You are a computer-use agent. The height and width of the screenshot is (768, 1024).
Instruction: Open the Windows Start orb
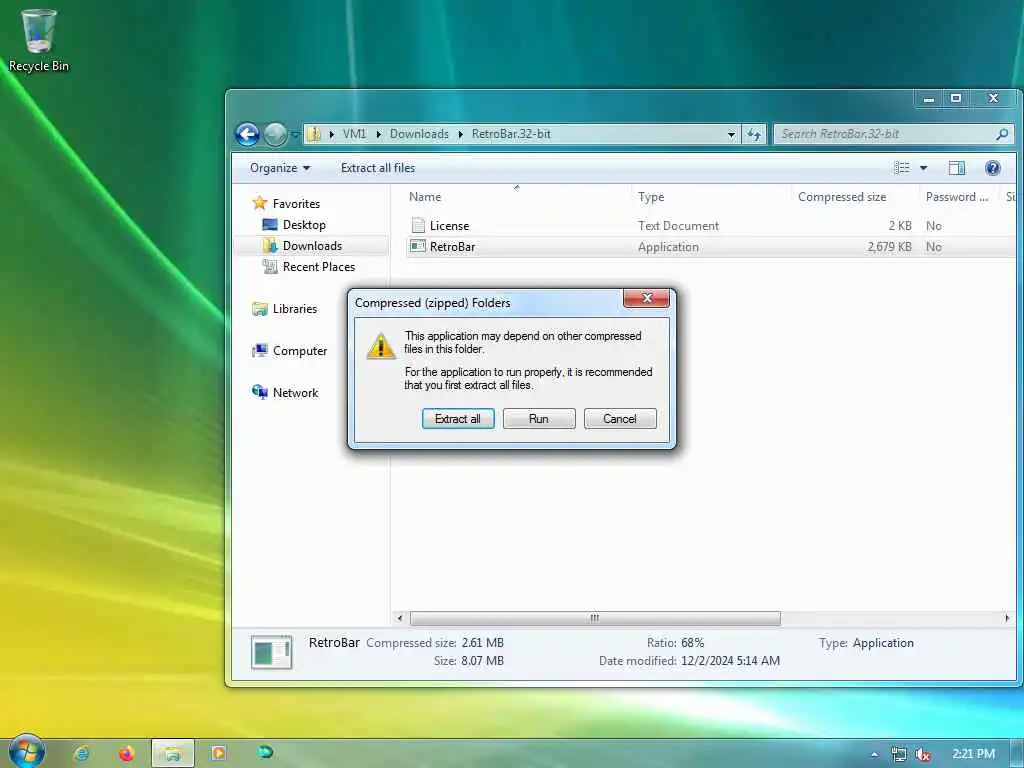26,753
